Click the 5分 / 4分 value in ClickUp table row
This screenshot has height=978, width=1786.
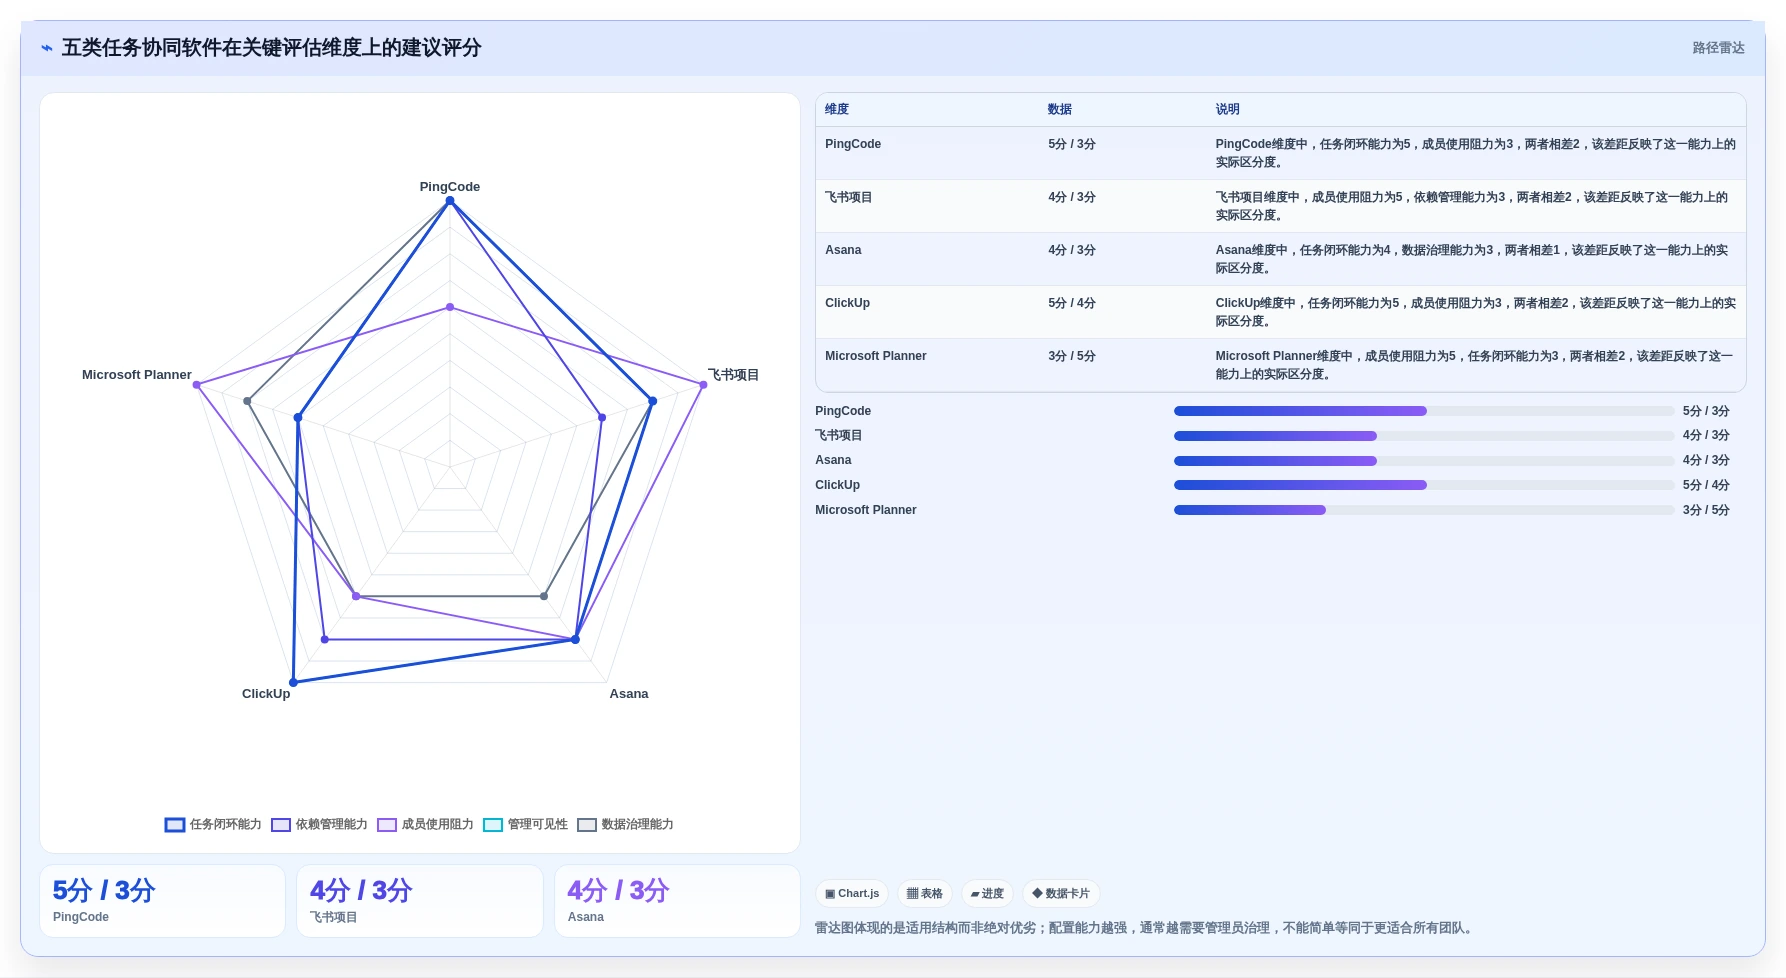(x=1072, y=303)
